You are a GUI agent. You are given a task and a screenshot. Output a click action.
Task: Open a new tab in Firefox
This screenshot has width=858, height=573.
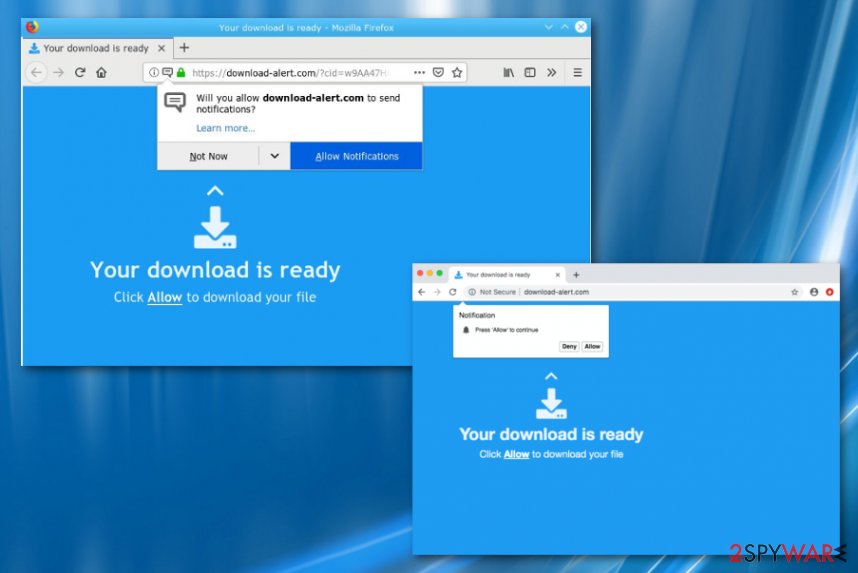[x=184, y=48]
